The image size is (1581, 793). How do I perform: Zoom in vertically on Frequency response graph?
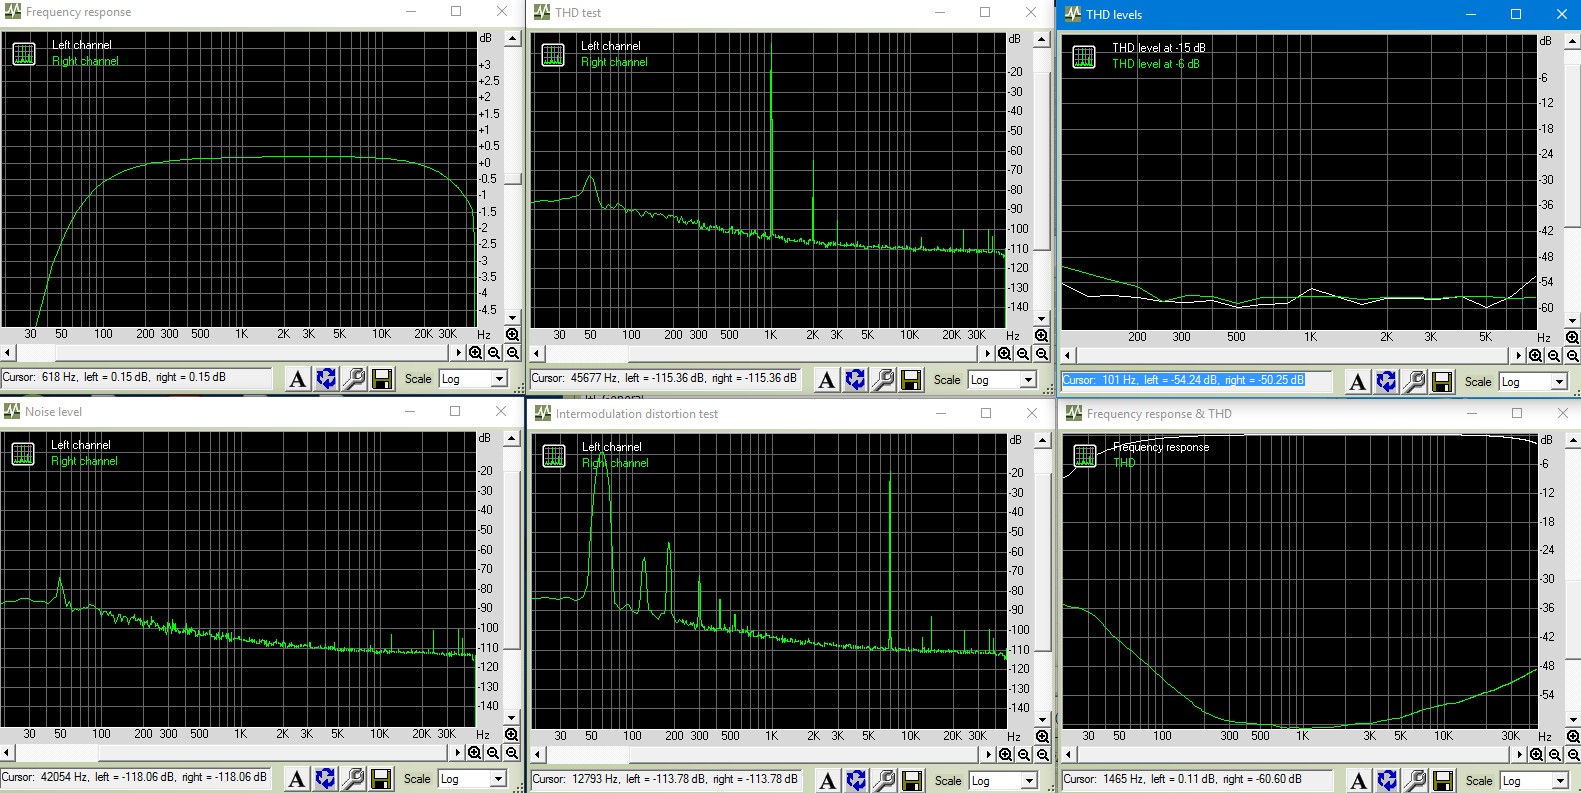pos(513,335)
